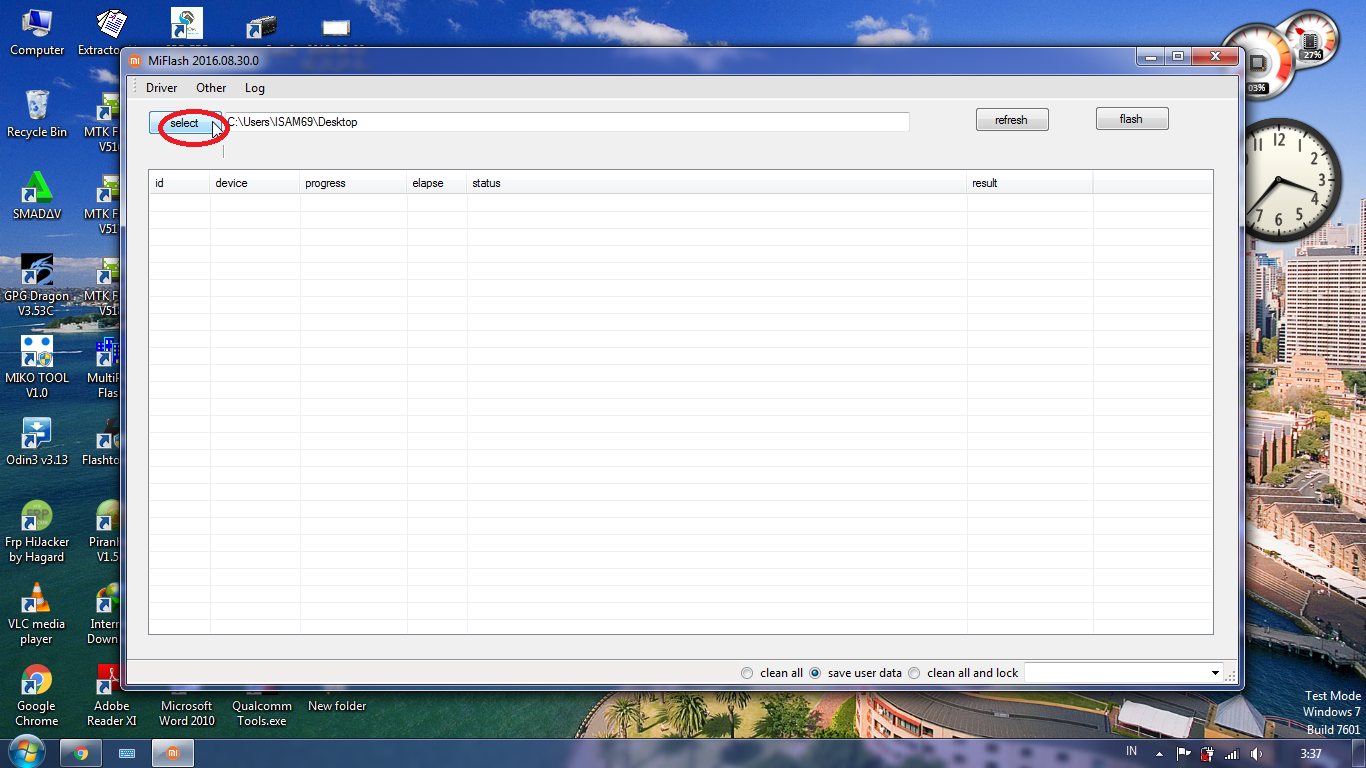Click the firmware path input field

566,122
